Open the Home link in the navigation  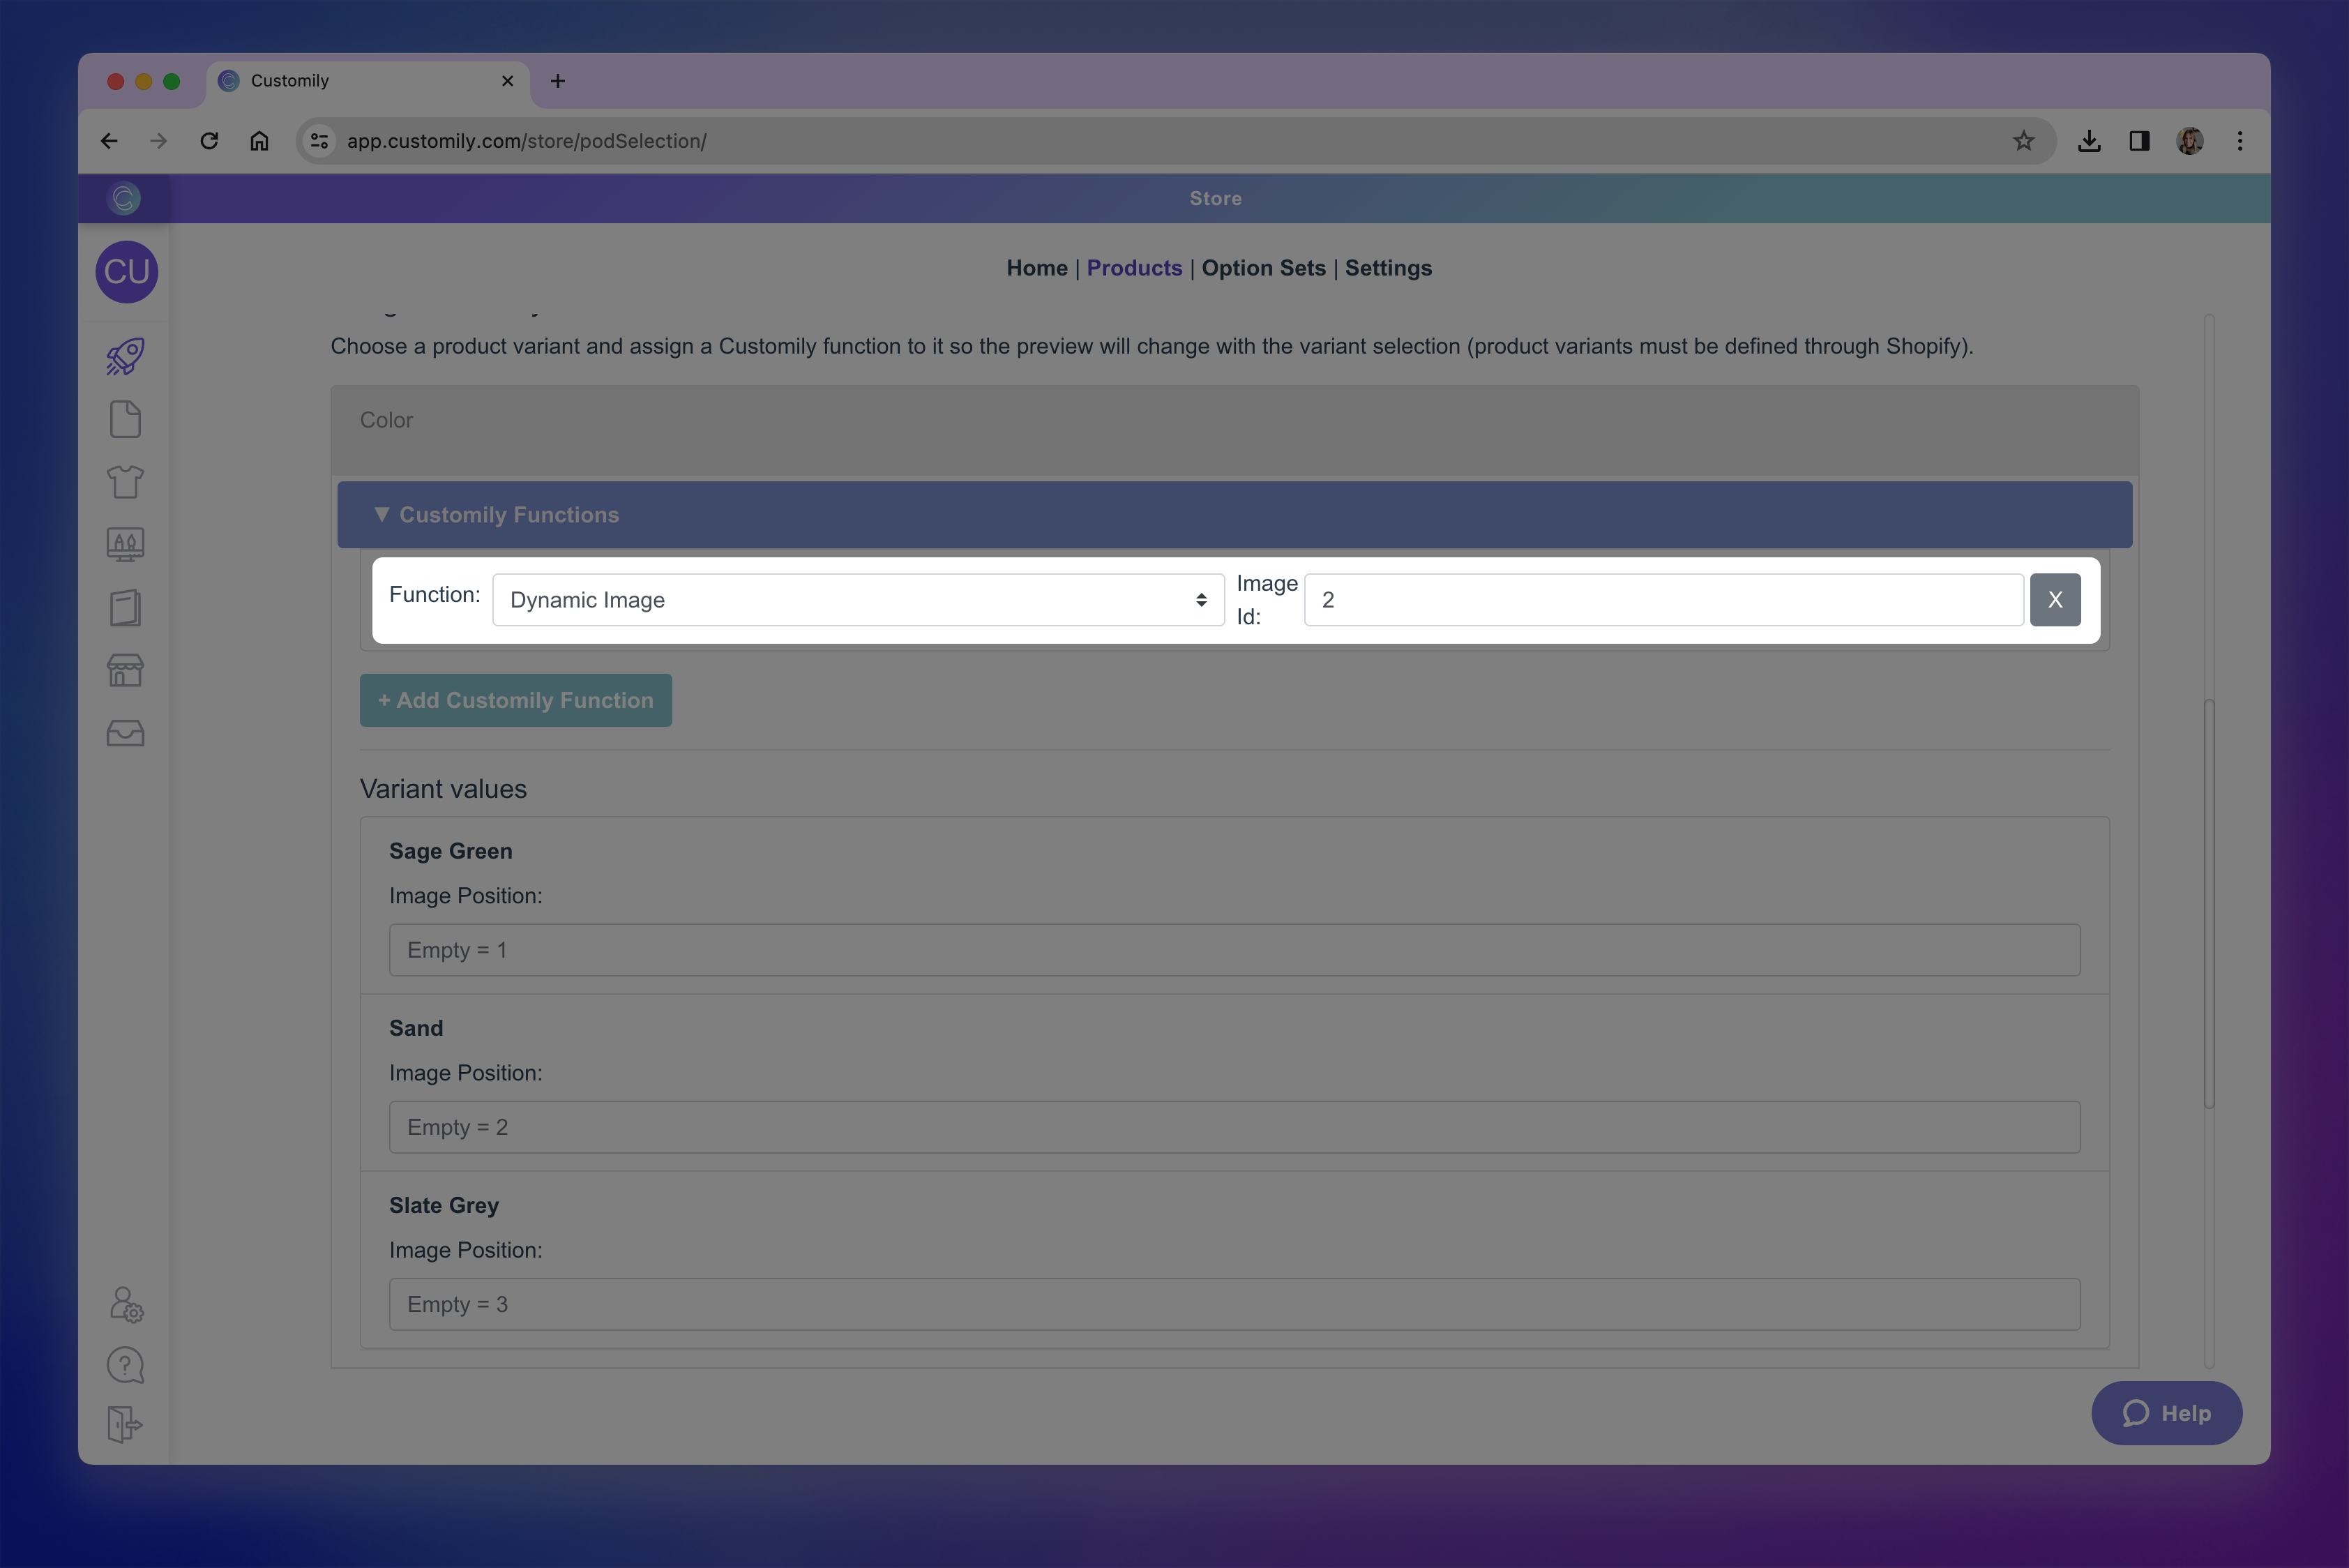tap(1036, 268)
